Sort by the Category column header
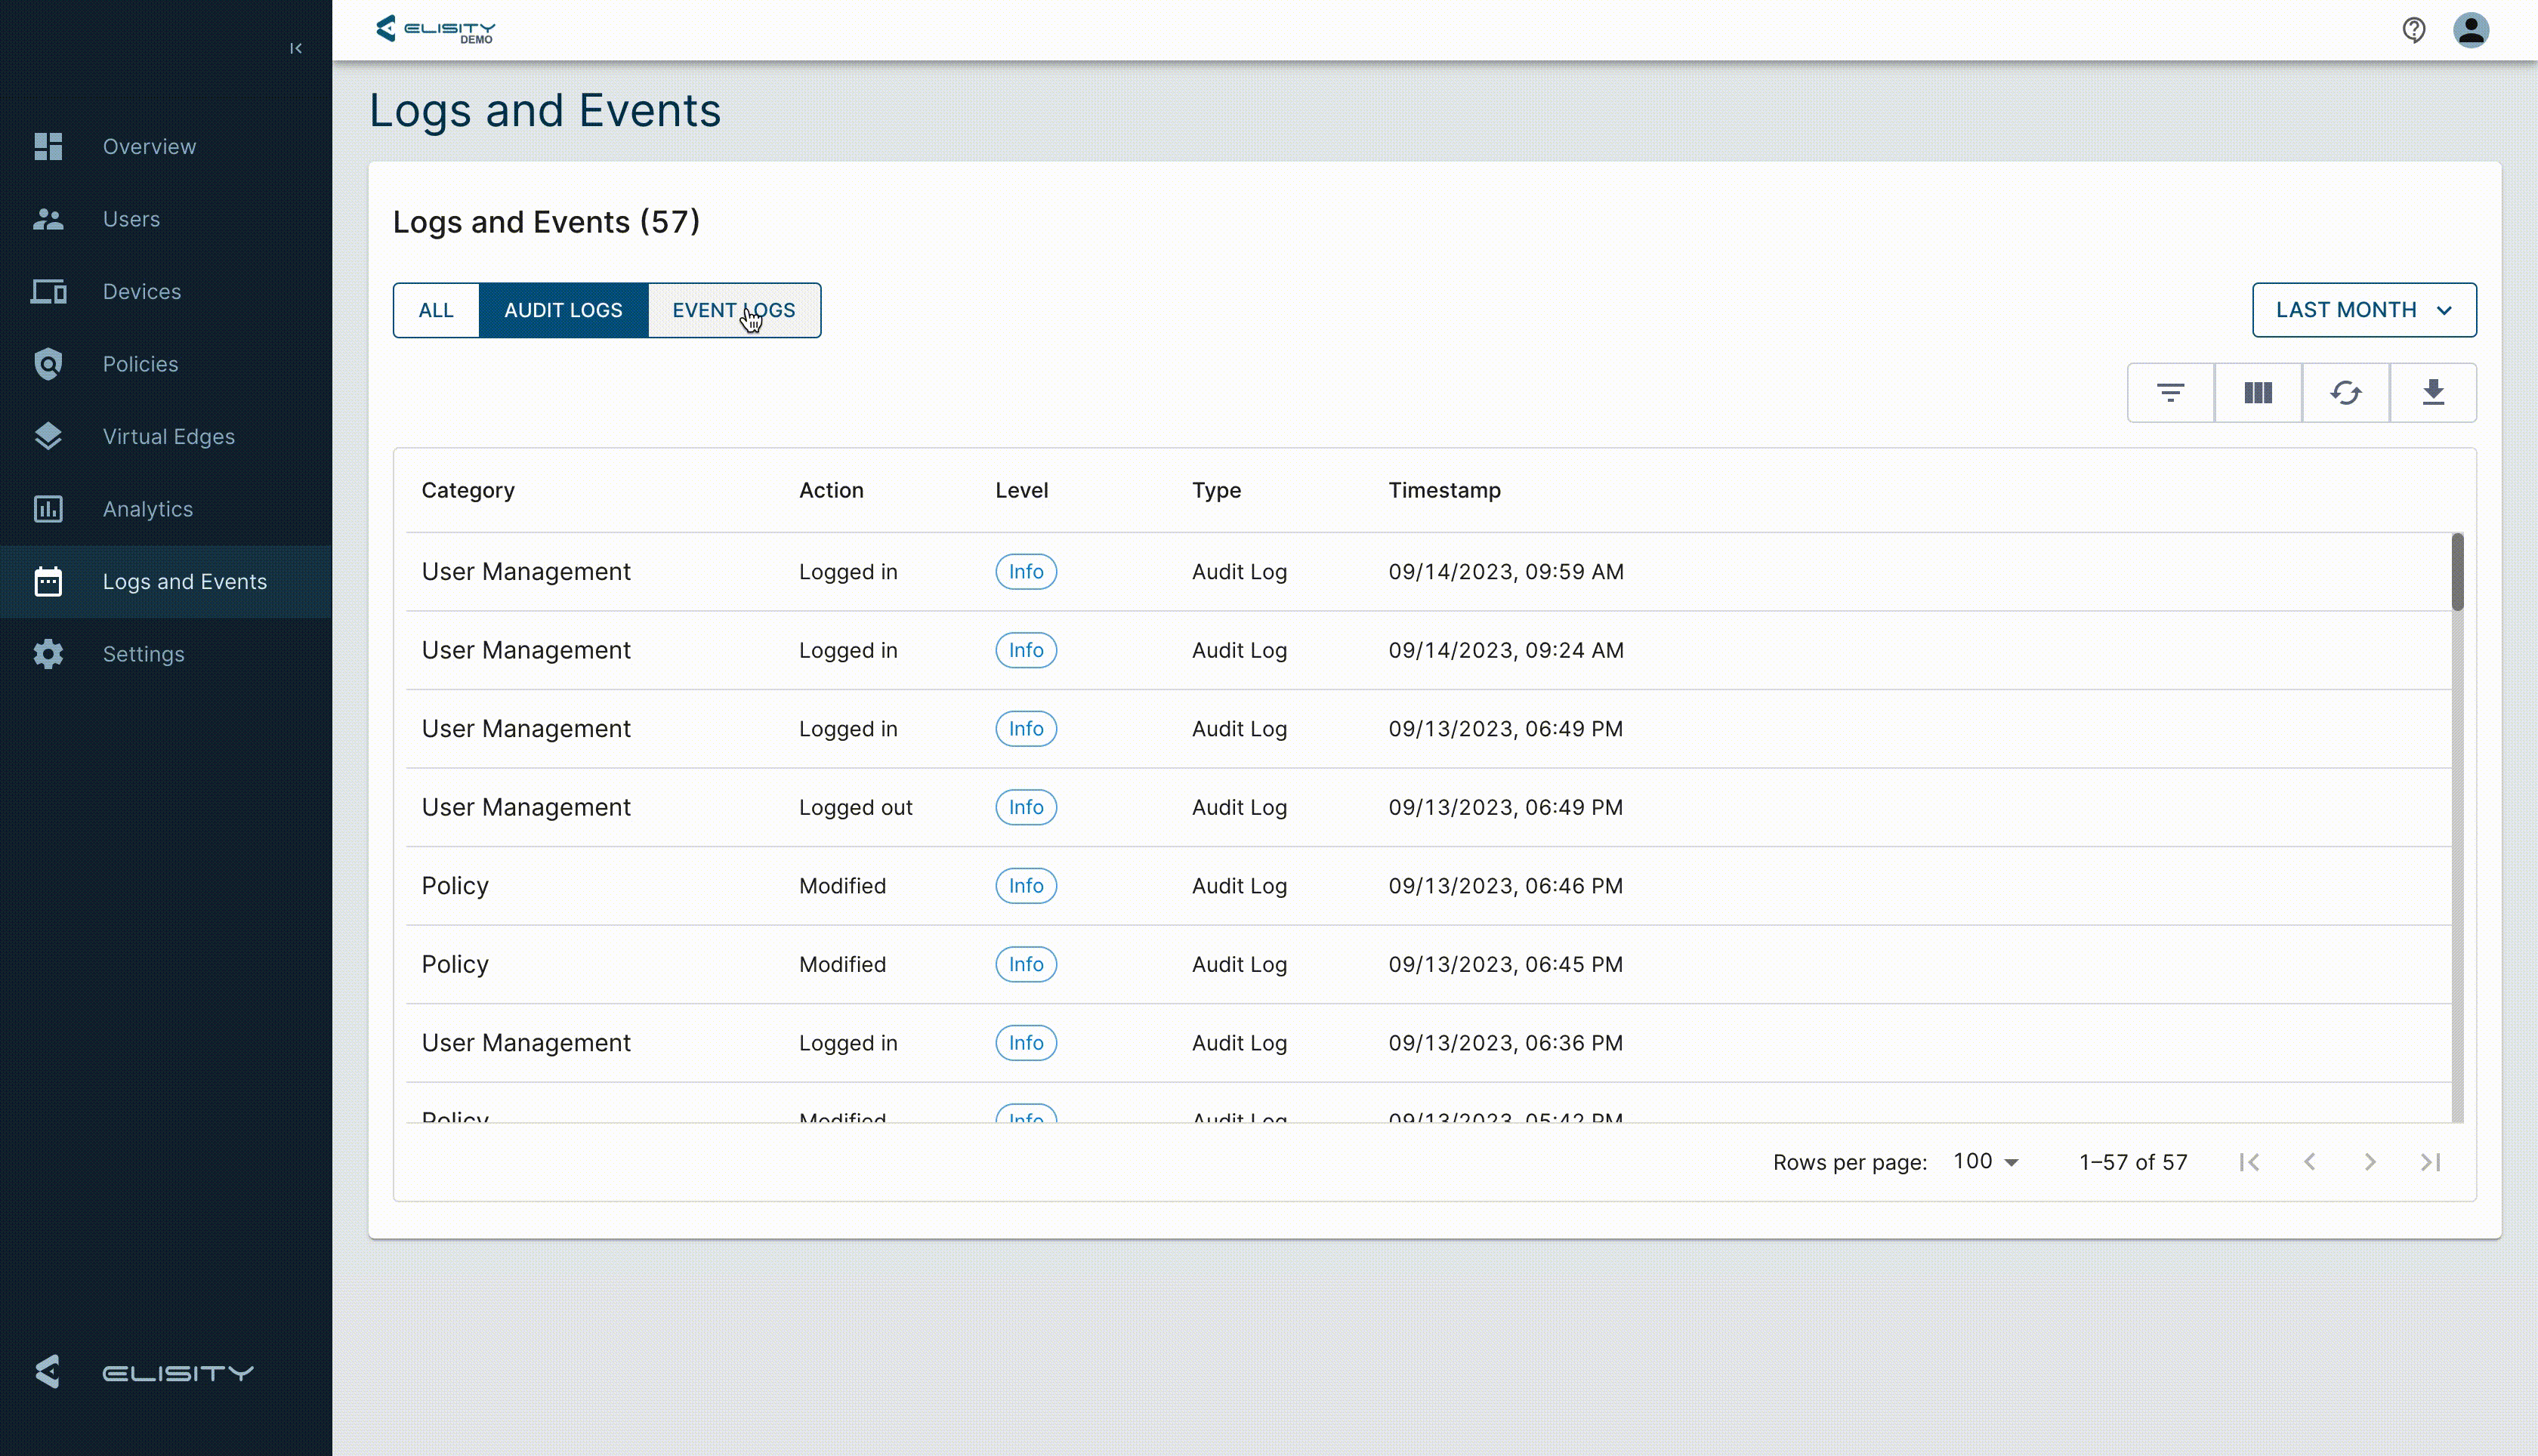 [468, 490]
